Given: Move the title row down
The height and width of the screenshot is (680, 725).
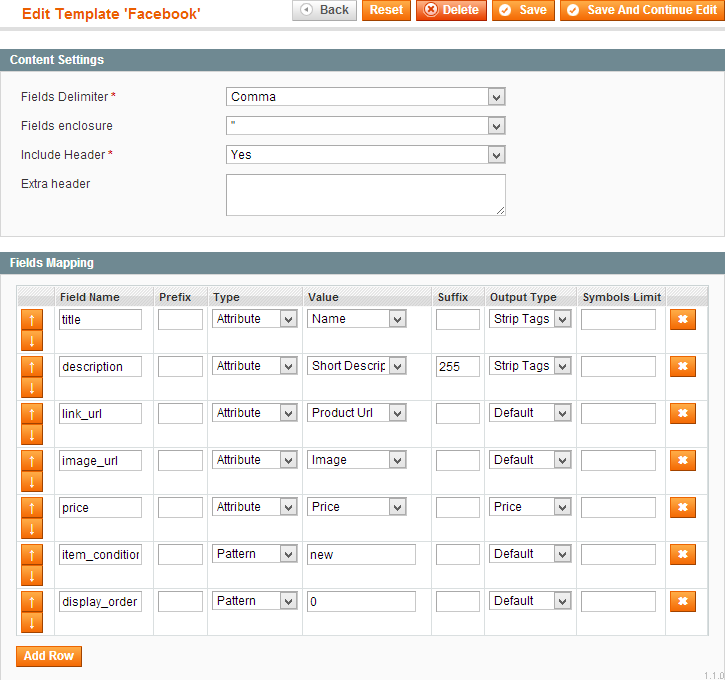Looking at the screenshot, I should (x=32, y=341).
